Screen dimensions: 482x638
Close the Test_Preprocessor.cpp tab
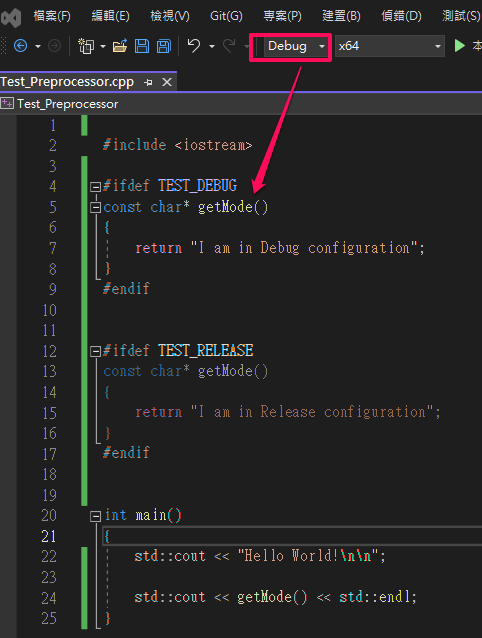(167, 83)
